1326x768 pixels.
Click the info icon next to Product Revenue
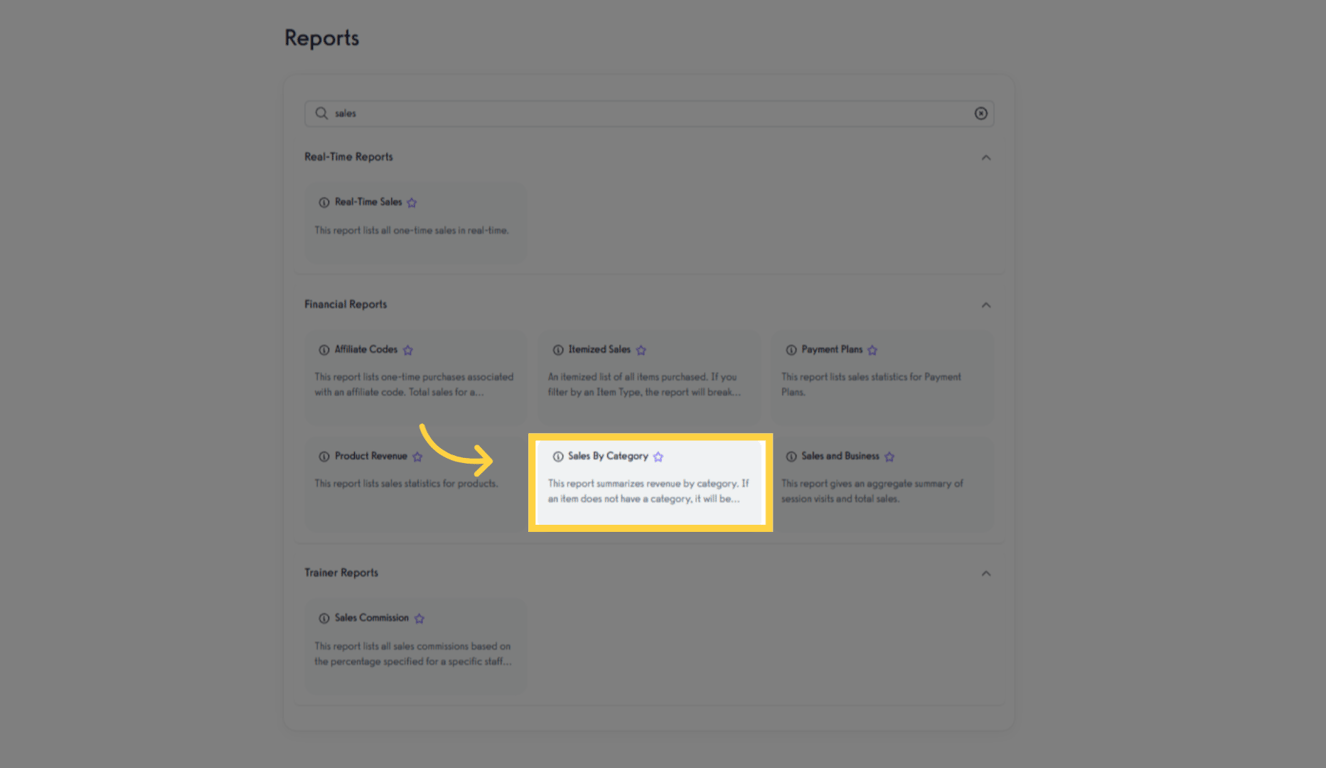pos(324,456)
